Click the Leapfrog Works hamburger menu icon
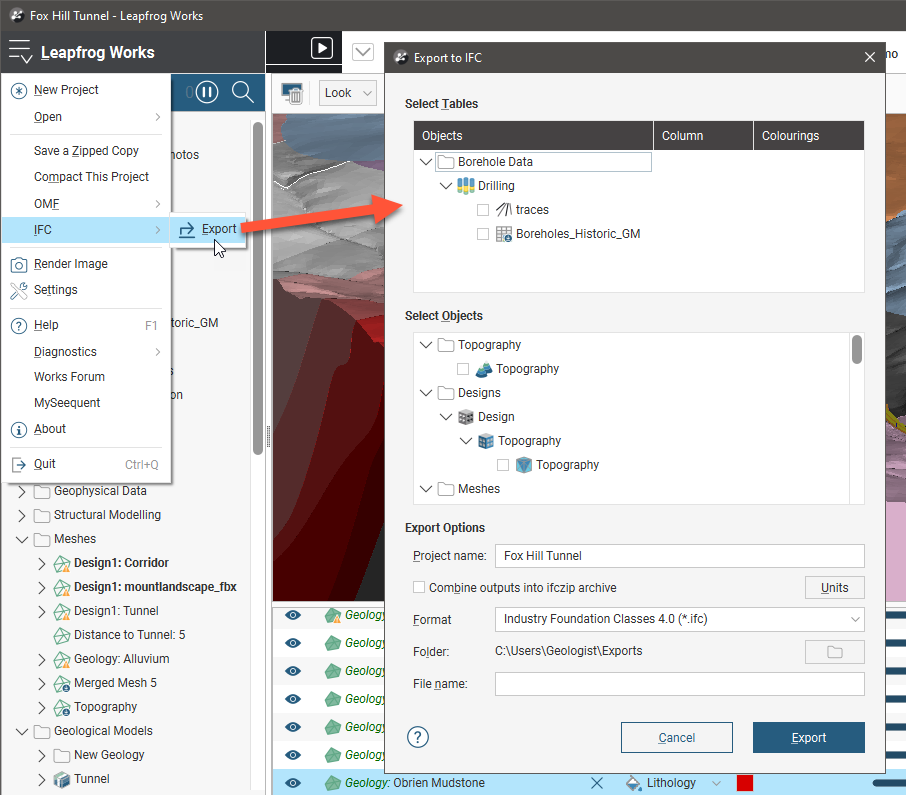Image resolution: width=906 pixels, height=795 pixels. point(20,52)
